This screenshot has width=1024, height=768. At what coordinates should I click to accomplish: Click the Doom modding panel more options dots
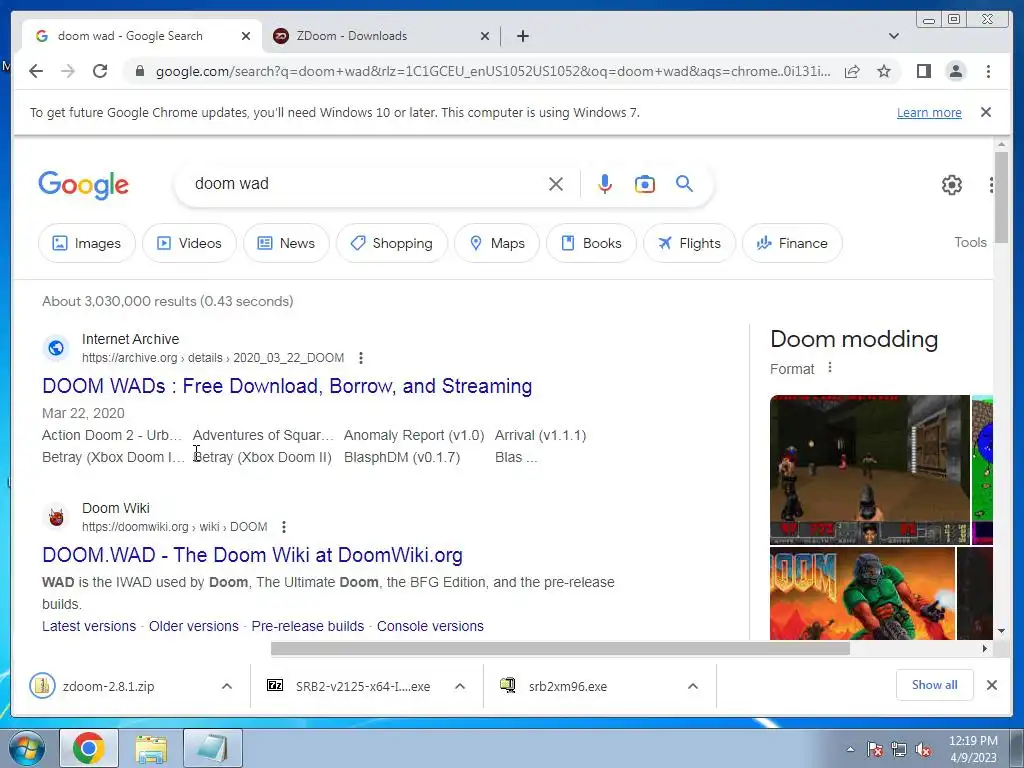pyautogui.click(x=829, y=368)
